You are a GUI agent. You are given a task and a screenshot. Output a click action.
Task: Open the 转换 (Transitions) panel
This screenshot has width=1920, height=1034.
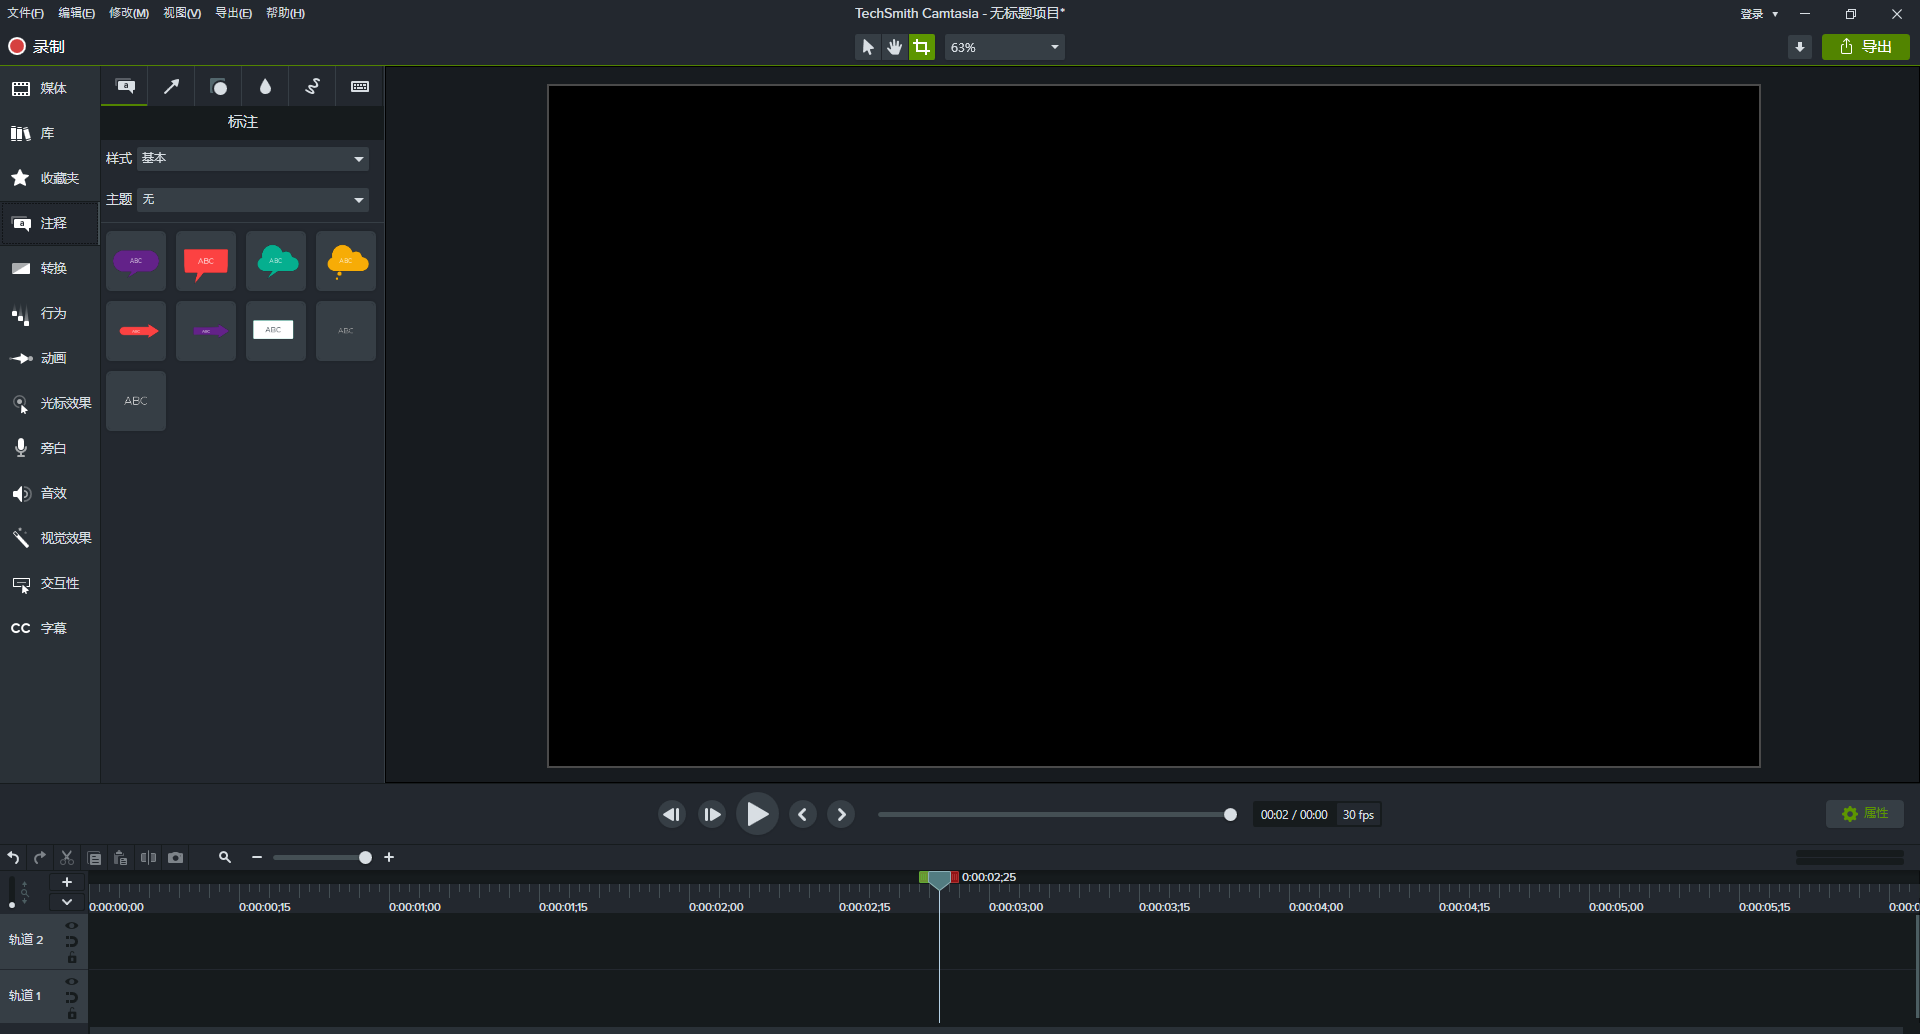(x=50, y=269)
